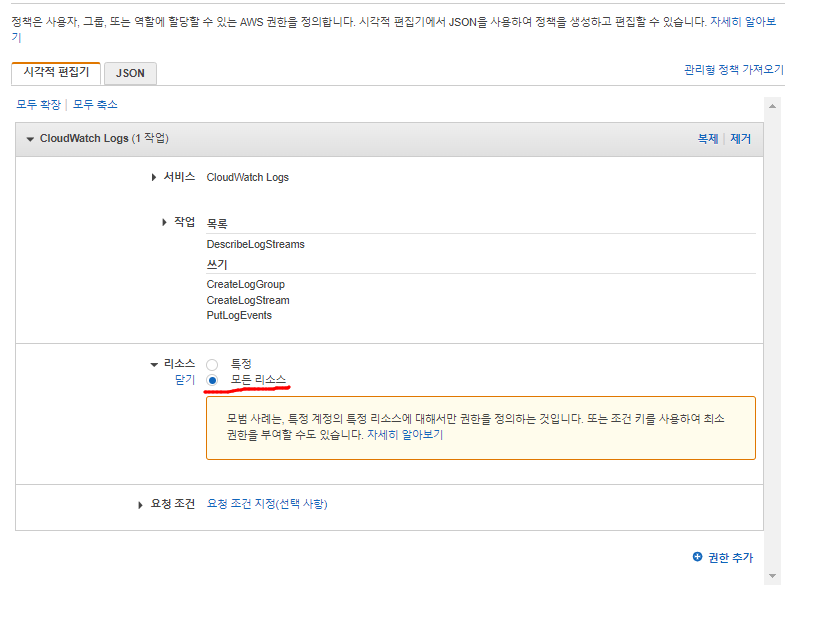Click 제거 for CloudWatch Logs
This screenshot has width=824, height=630.
[x=740, y=139]
